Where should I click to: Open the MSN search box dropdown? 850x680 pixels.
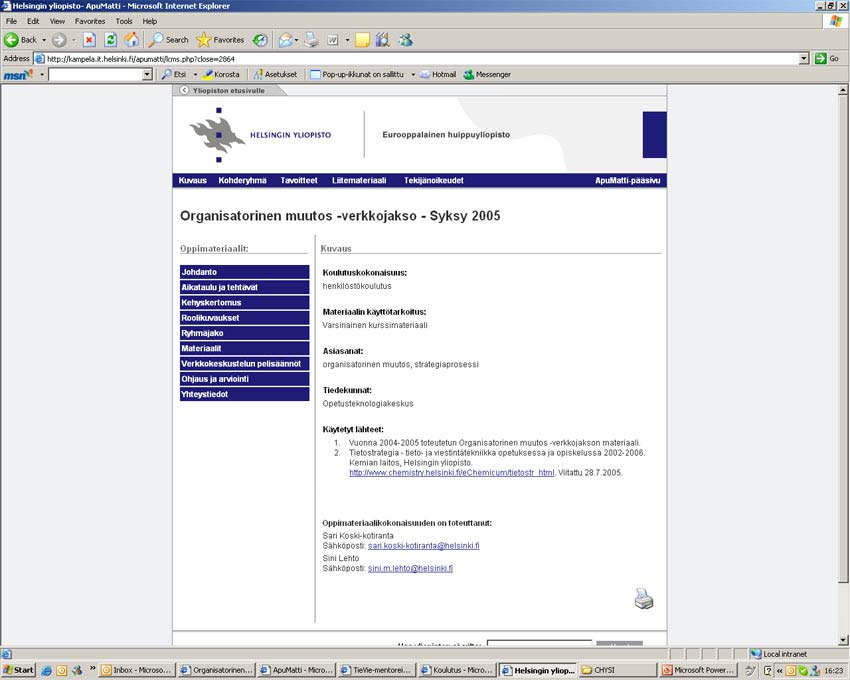(147, 74)
